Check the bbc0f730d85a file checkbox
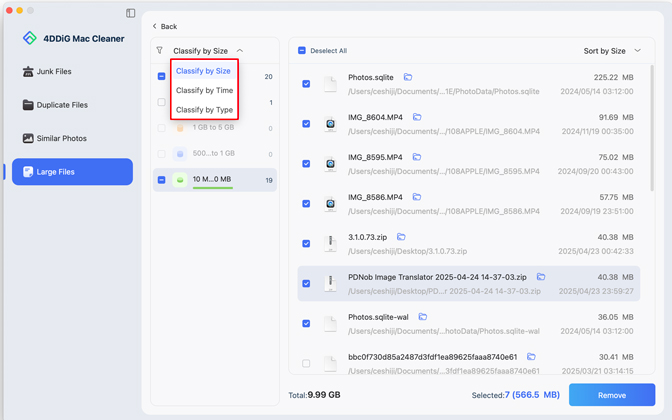672x420 pixels. pos(306,364)
